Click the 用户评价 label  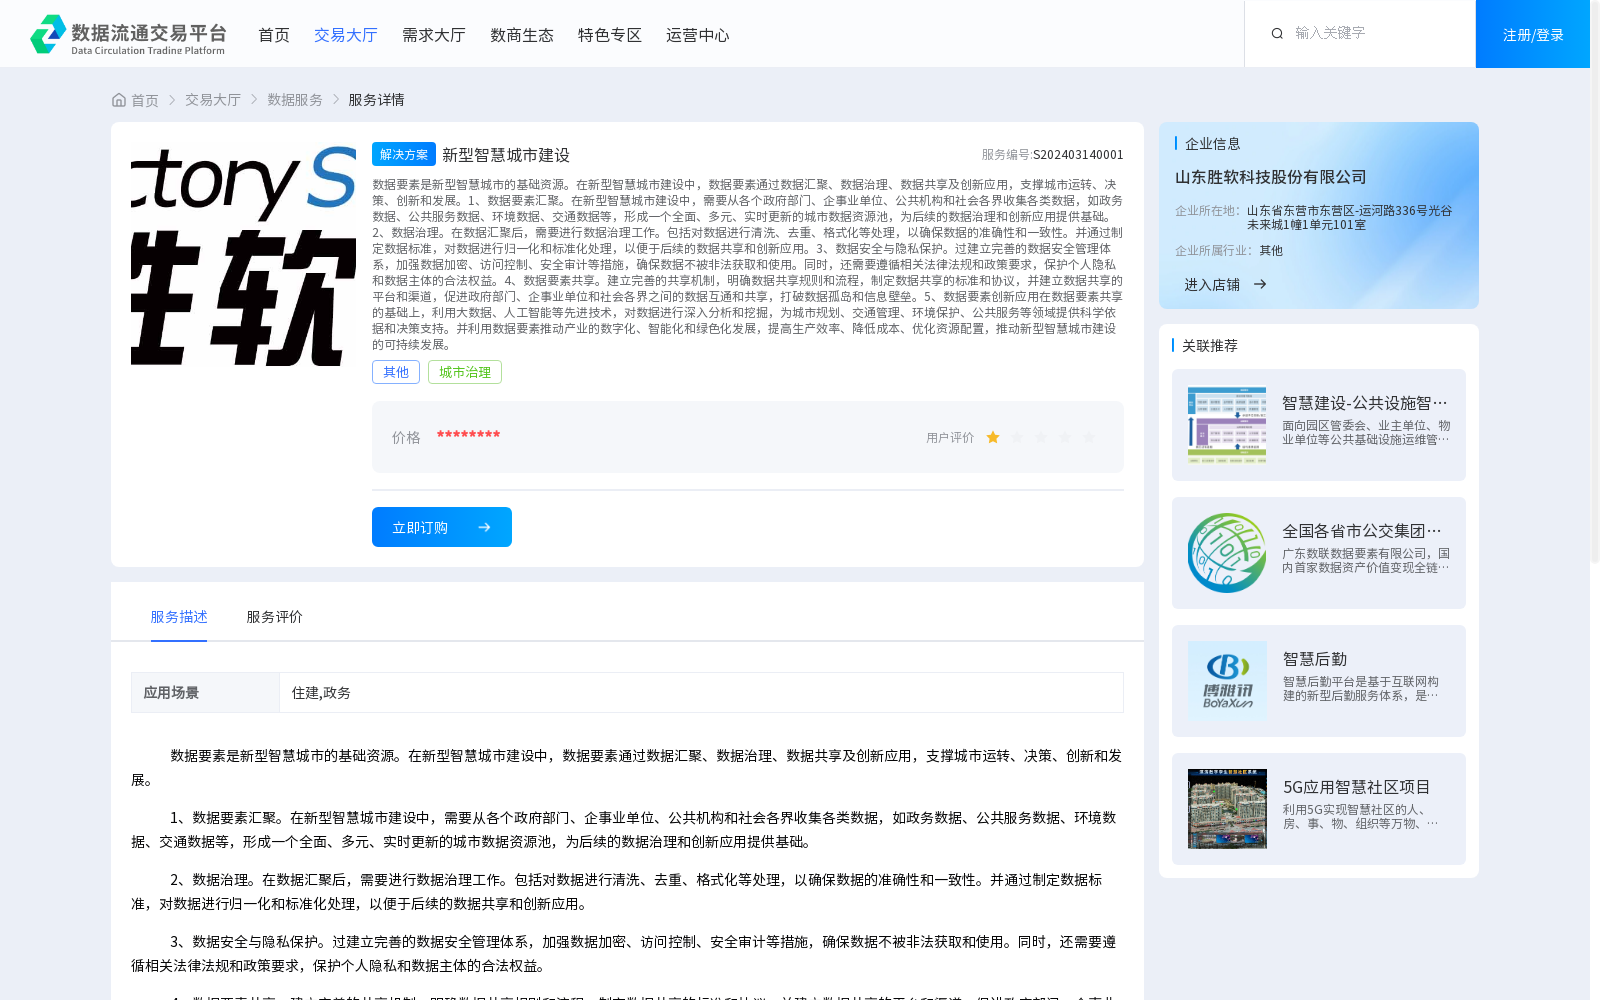(950, 438)
